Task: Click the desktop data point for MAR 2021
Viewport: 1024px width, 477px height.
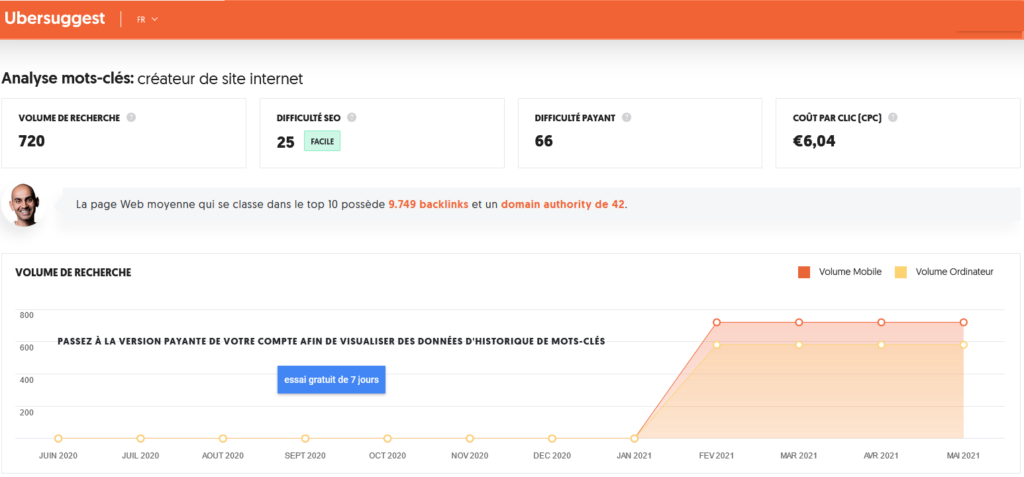Action: 799,344
